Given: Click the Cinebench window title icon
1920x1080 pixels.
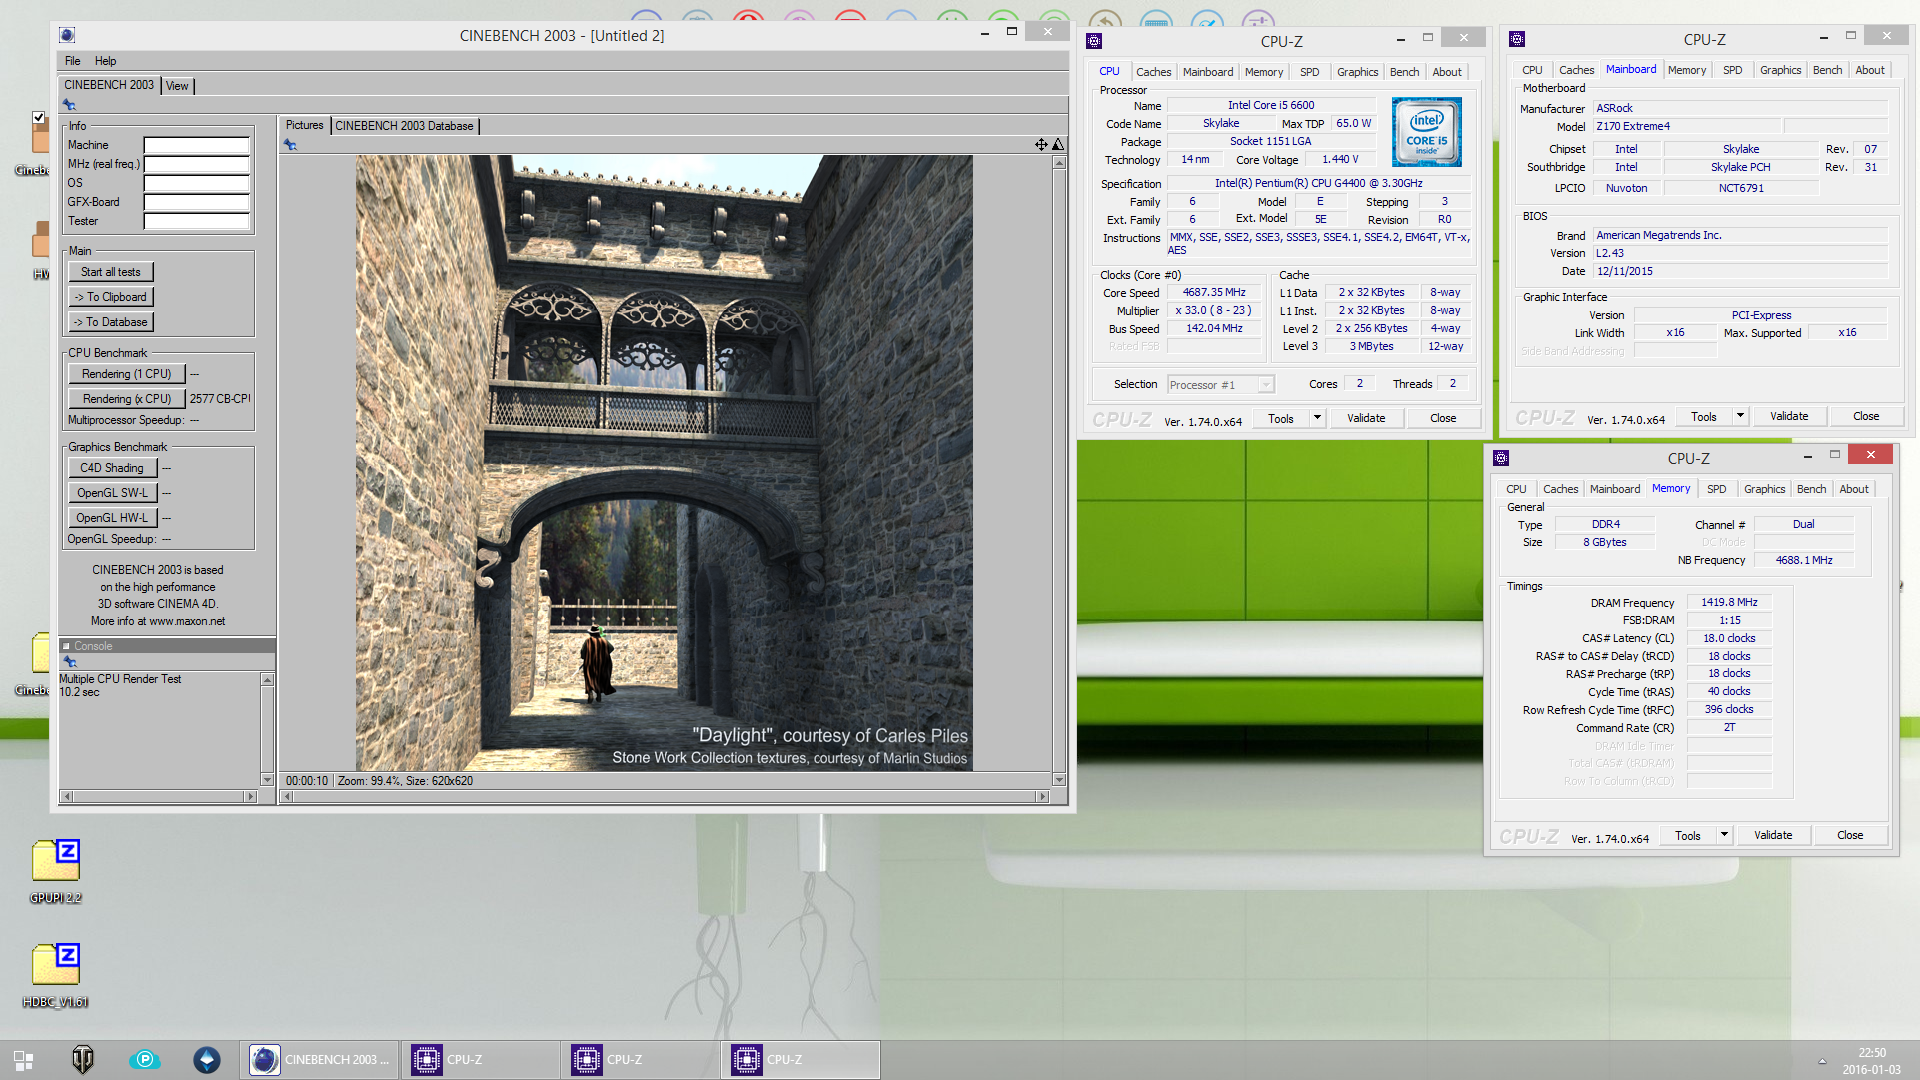Looking at the screenshot, I should [x=67, y=35].
